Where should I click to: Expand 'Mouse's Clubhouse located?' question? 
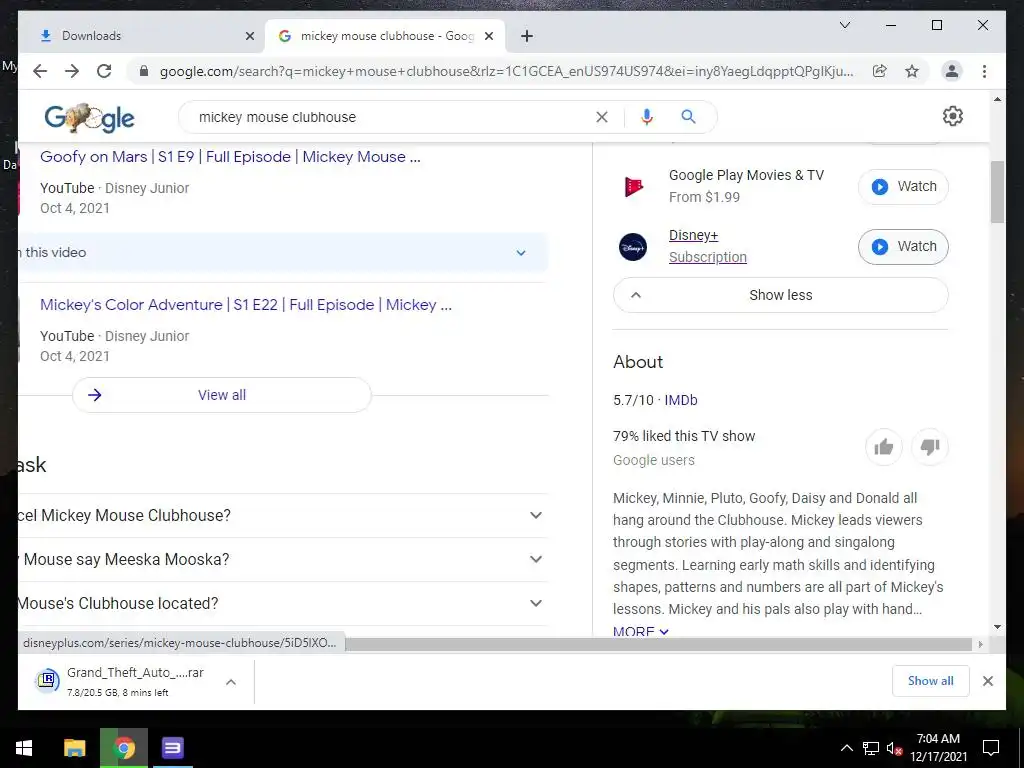(283, 603)
